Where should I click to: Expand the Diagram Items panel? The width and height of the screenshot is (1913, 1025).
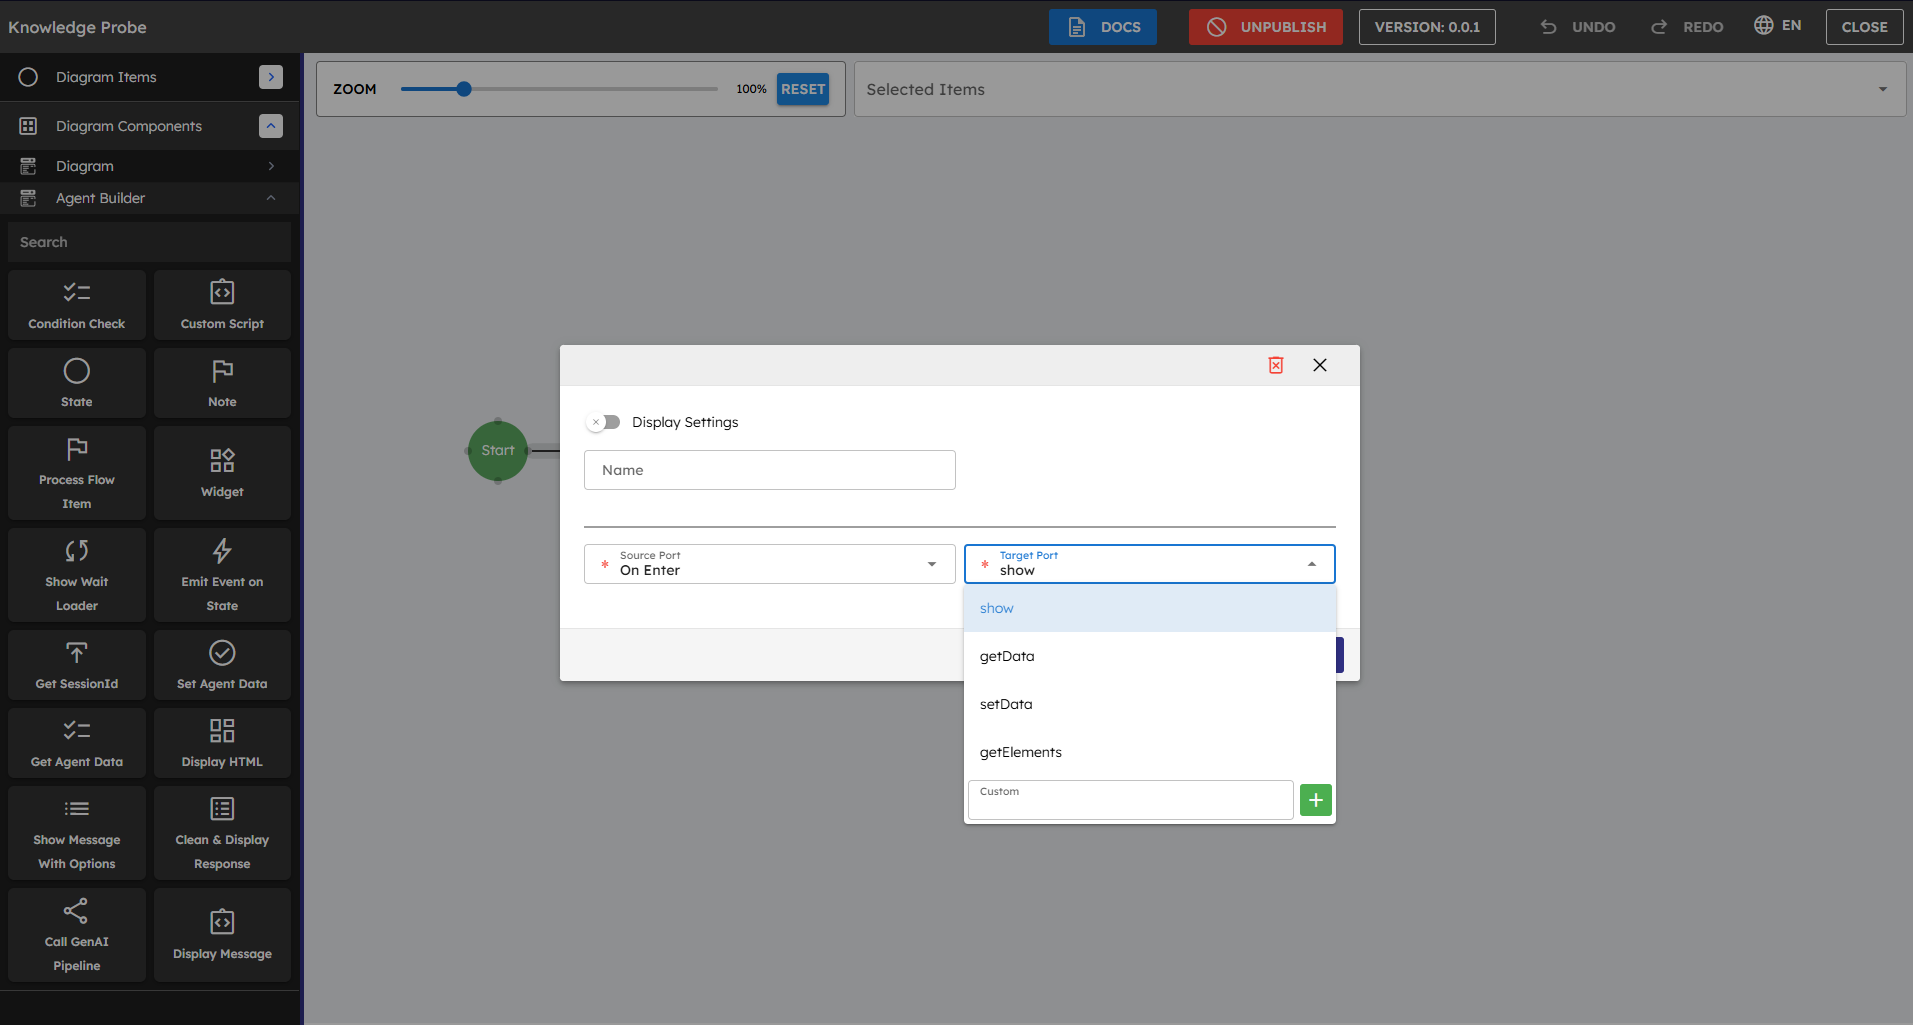click(270, 77)
